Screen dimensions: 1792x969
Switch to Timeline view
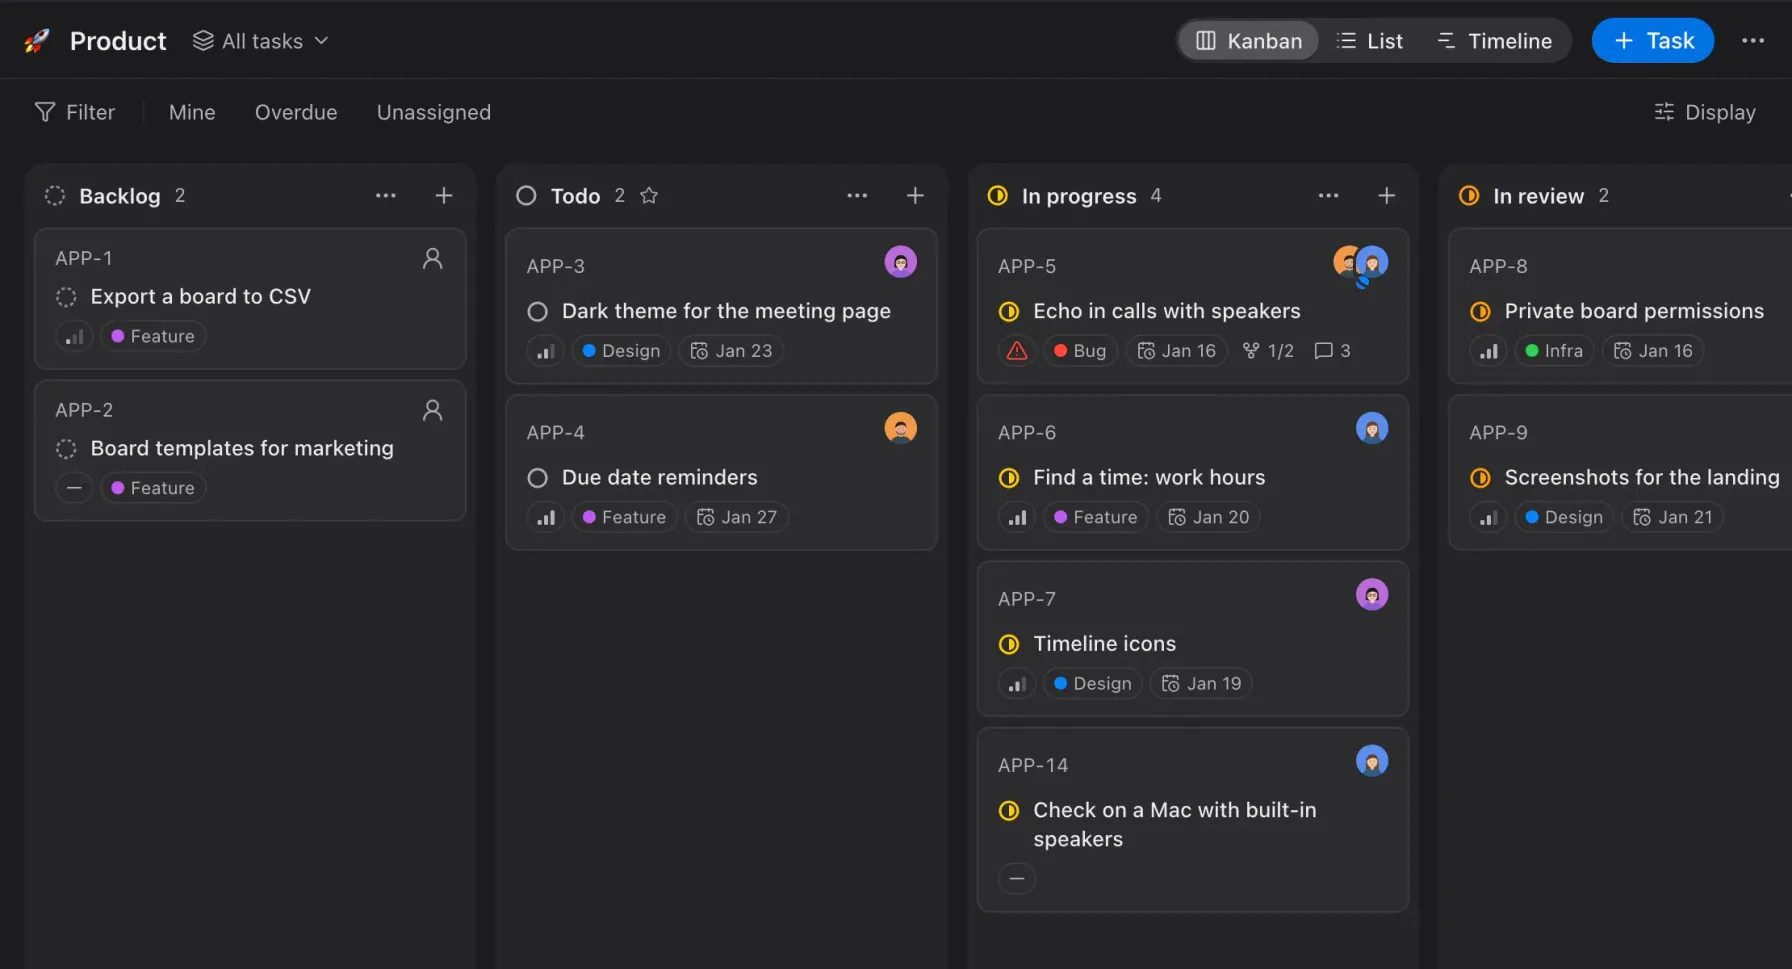click(1494, 41)
